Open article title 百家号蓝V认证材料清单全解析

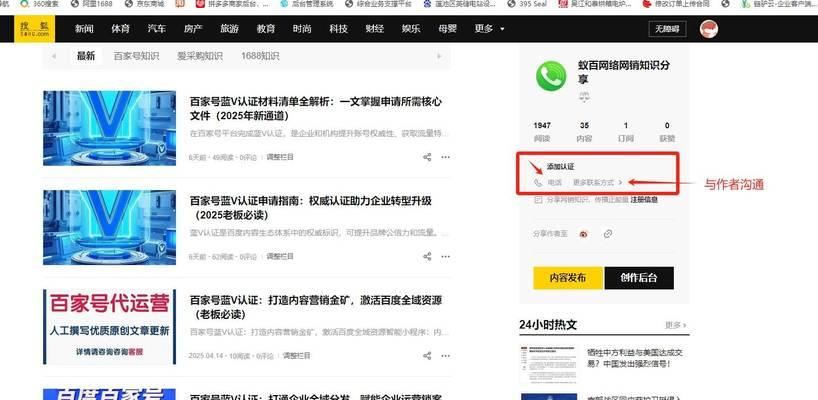pyautogui.click(x=316, y=108)
